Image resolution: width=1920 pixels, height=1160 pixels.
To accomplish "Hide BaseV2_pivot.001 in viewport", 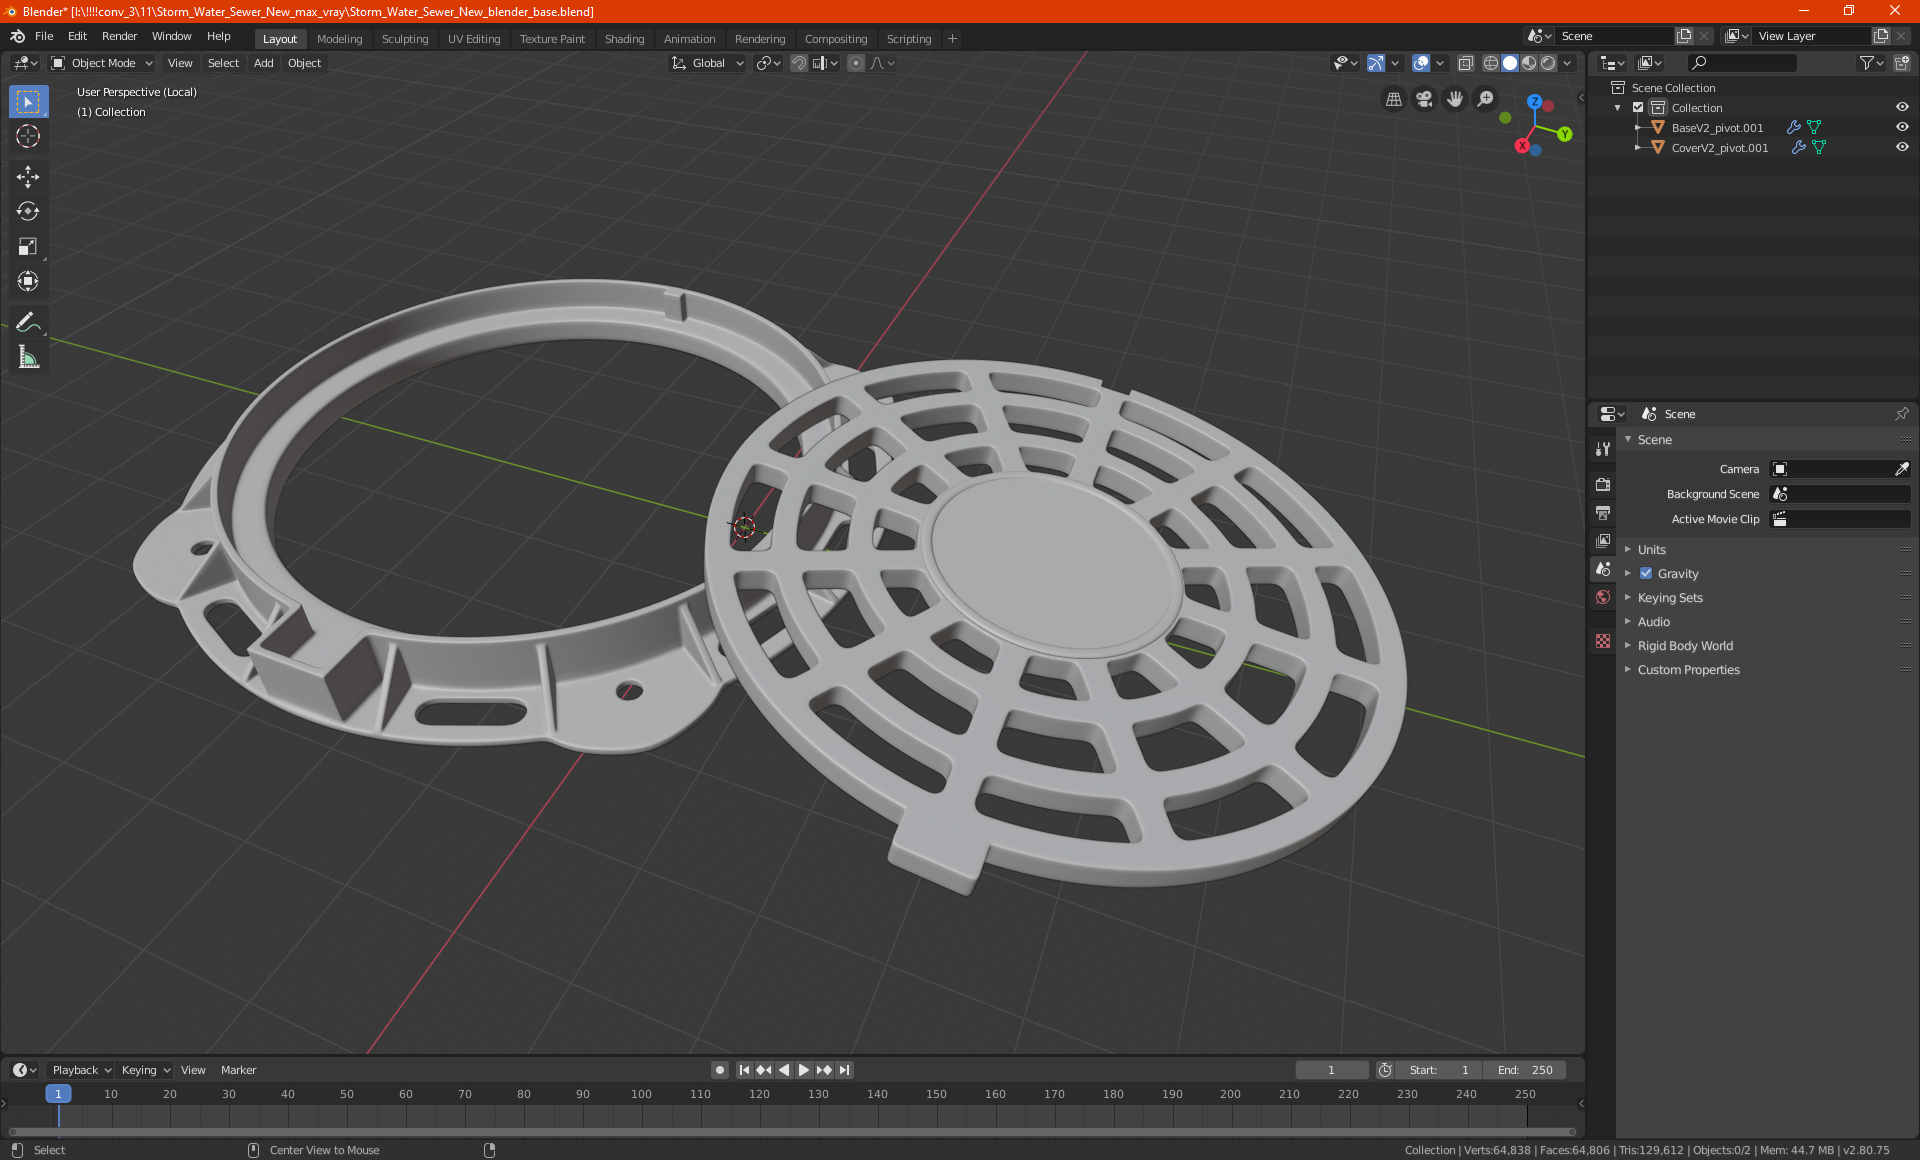I will pyautogui.click(x=1902, y=128).
